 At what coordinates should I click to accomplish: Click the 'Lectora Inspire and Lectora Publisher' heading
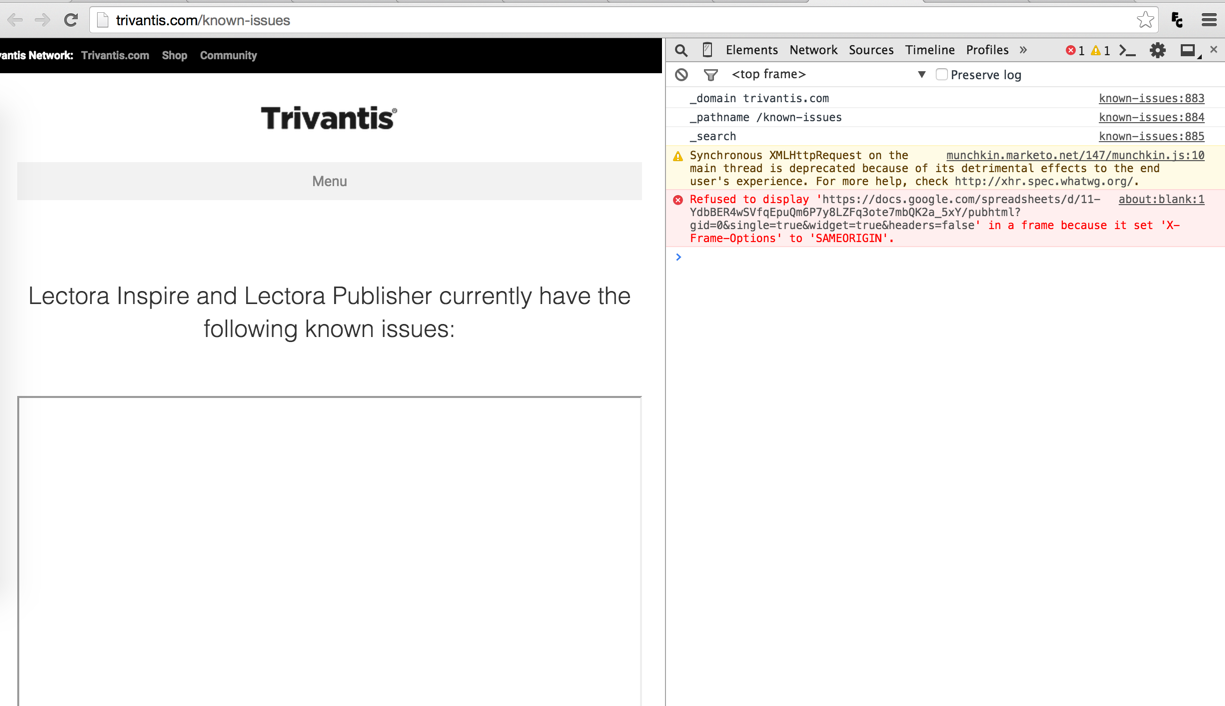(x=329, y=312)
